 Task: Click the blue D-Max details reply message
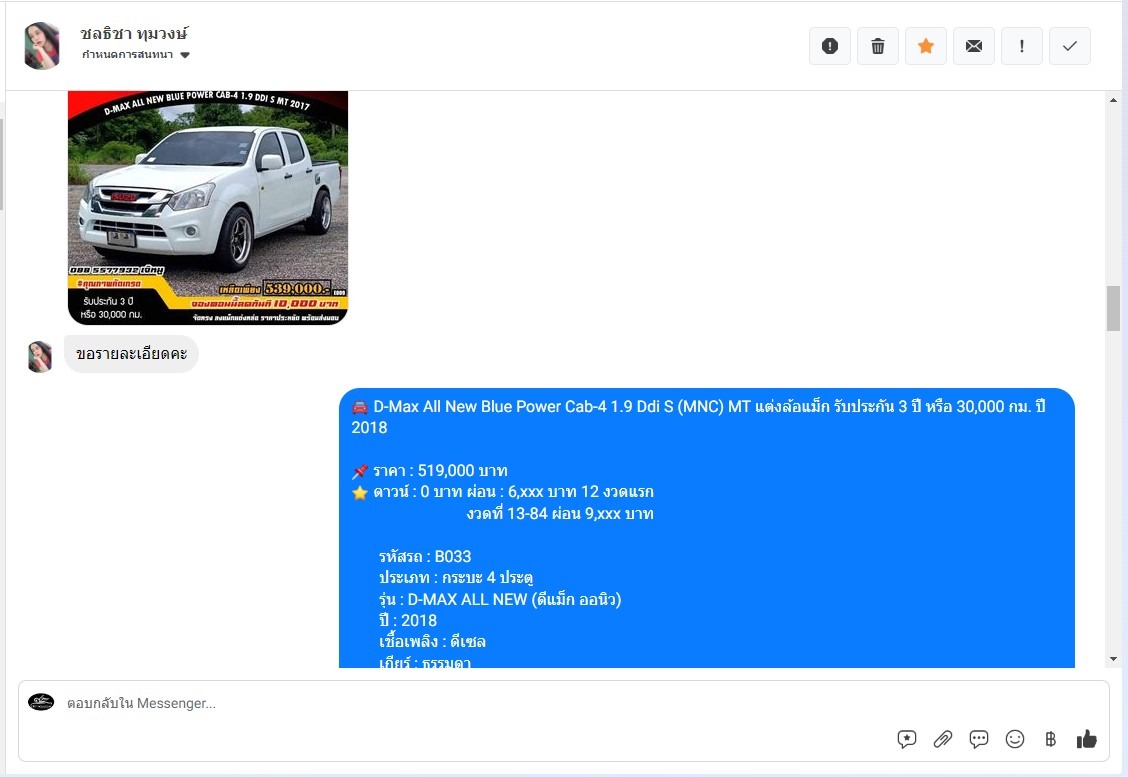tap(706, 528)
